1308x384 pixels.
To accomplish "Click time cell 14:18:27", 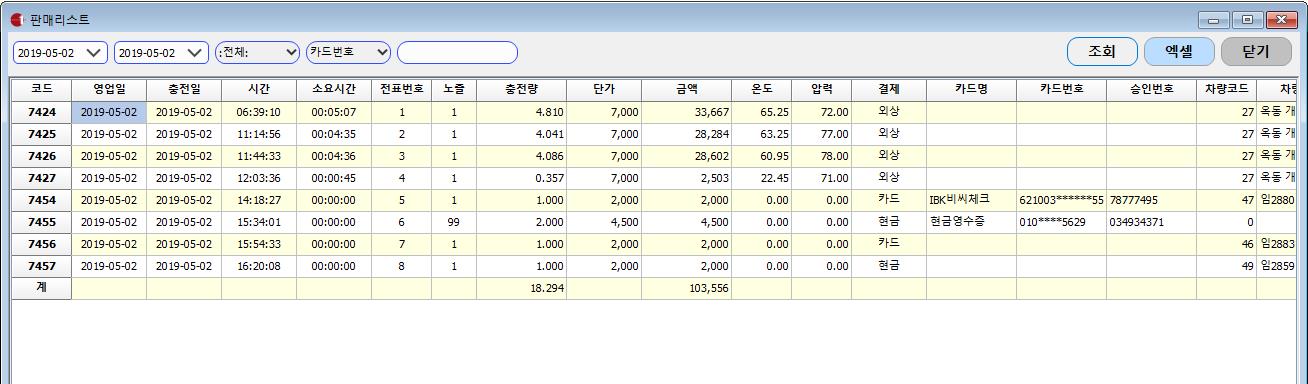I will tap(259, 200).
